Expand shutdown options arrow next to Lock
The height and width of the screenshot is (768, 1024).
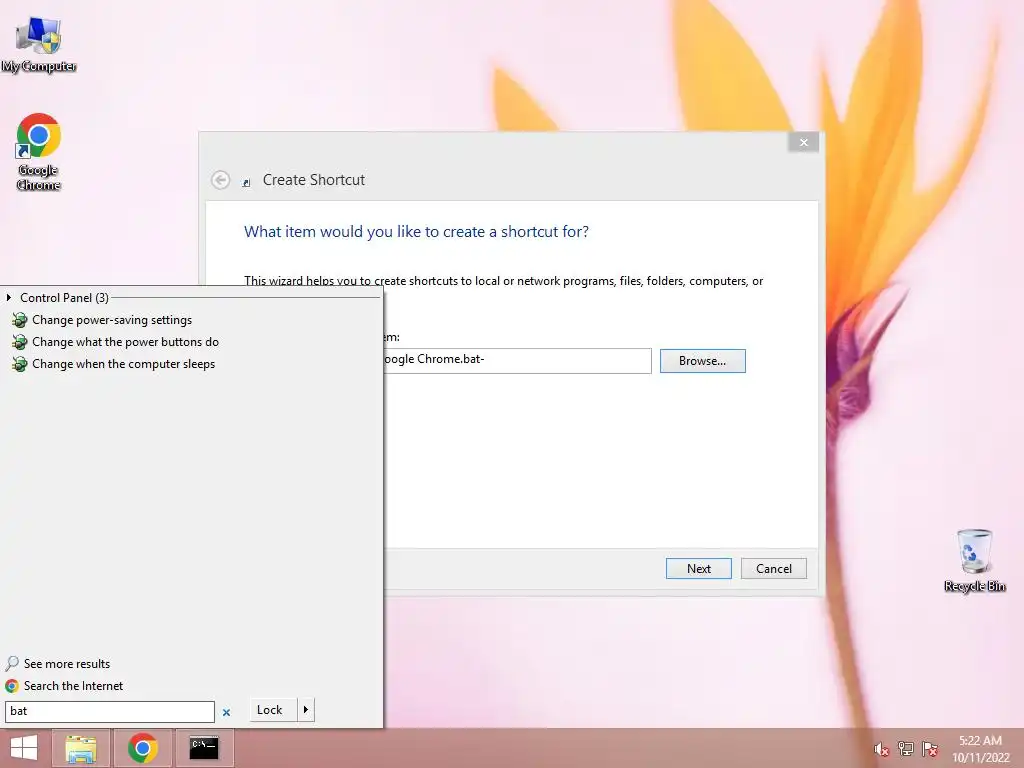click(306, 710)
